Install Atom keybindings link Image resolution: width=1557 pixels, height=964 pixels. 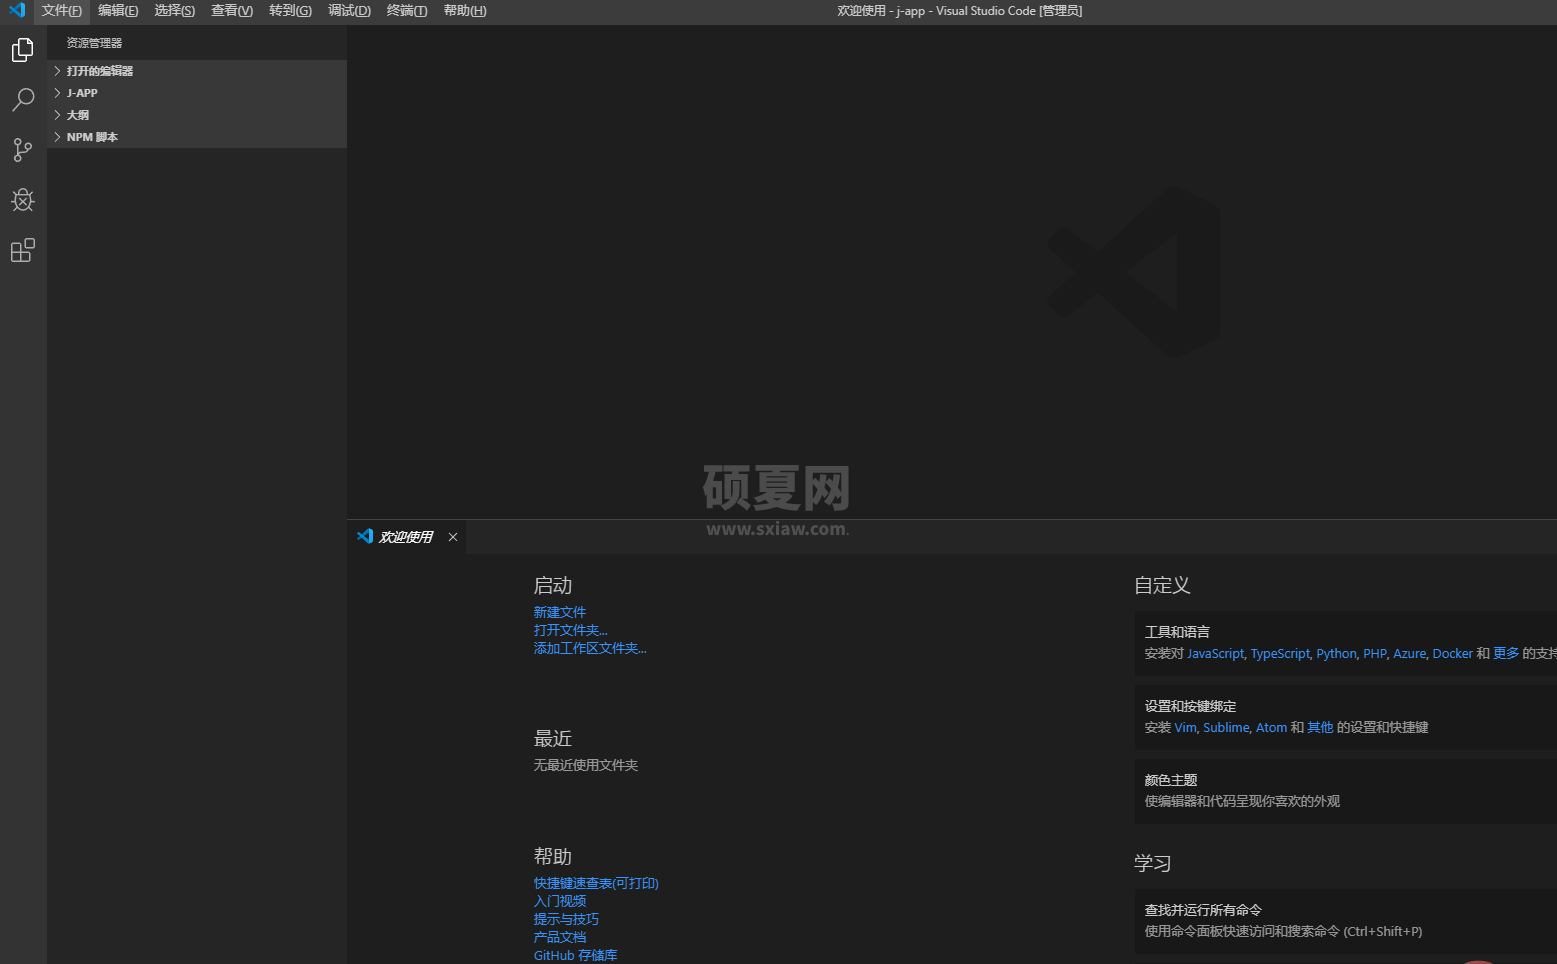pos(1271,727)
